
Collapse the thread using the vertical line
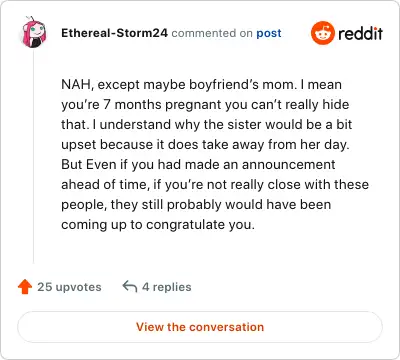click(x=33, y=157)
